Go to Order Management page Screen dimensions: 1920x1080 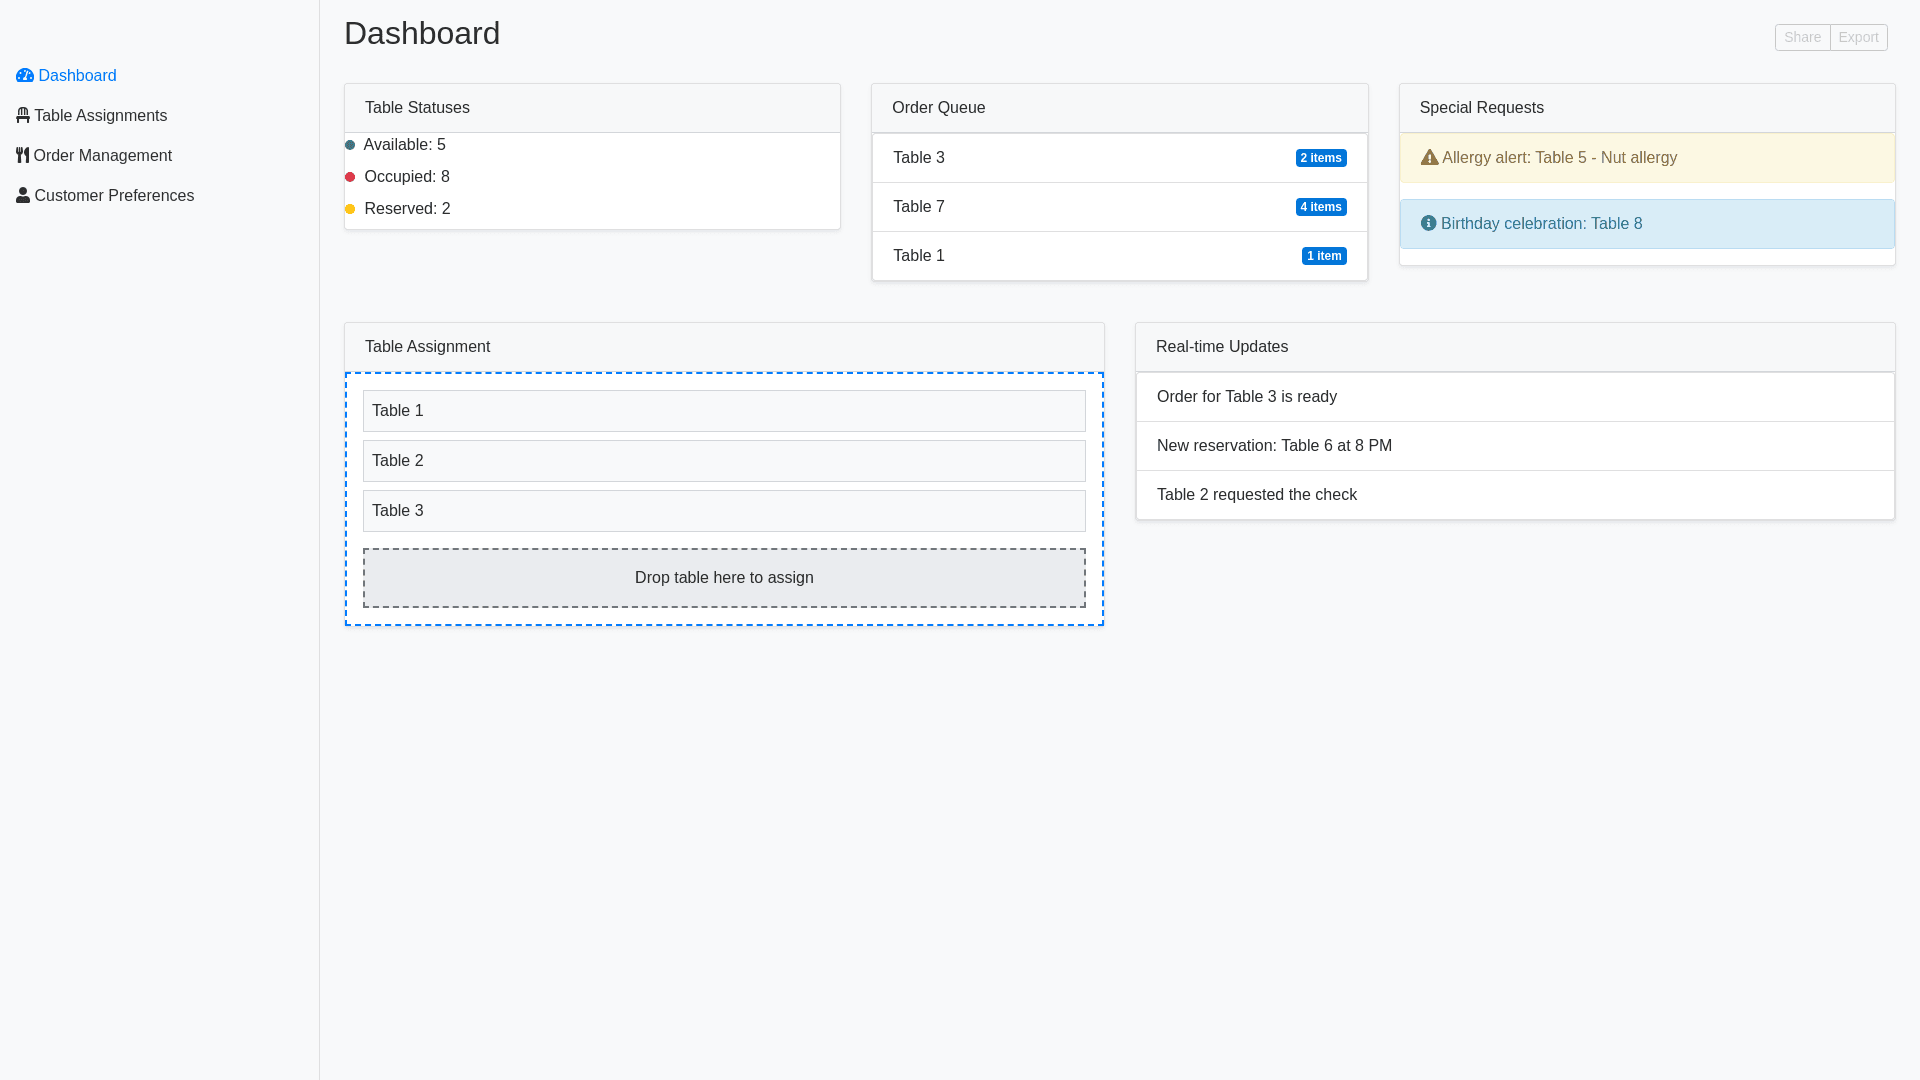[x=102, y=156]
